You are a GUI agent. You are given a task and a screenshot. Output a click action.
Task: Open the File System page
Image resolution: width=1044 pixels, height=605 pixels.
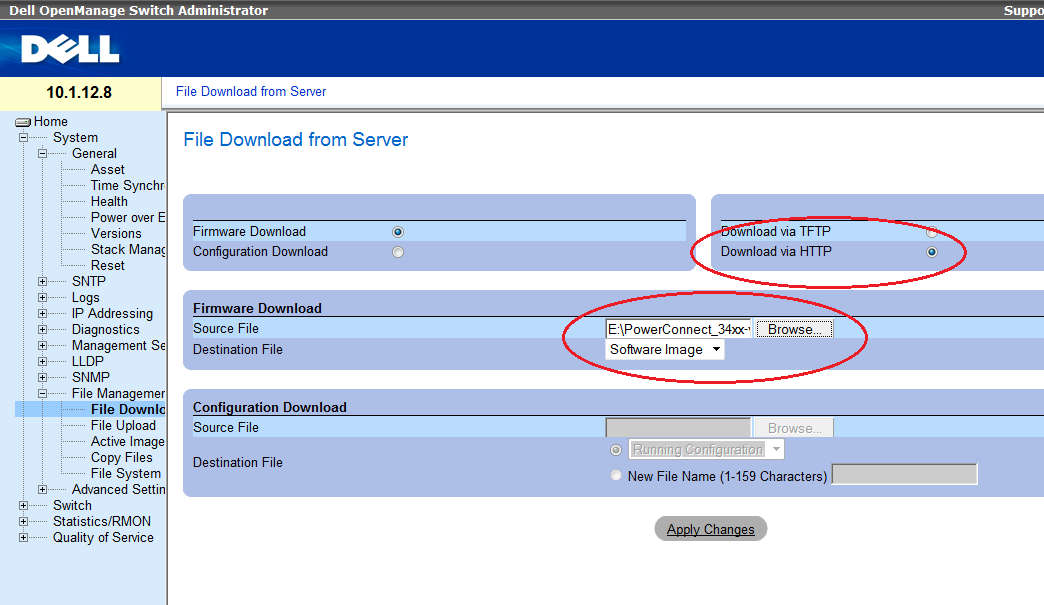pyautogui.click(x=126, y=473)
